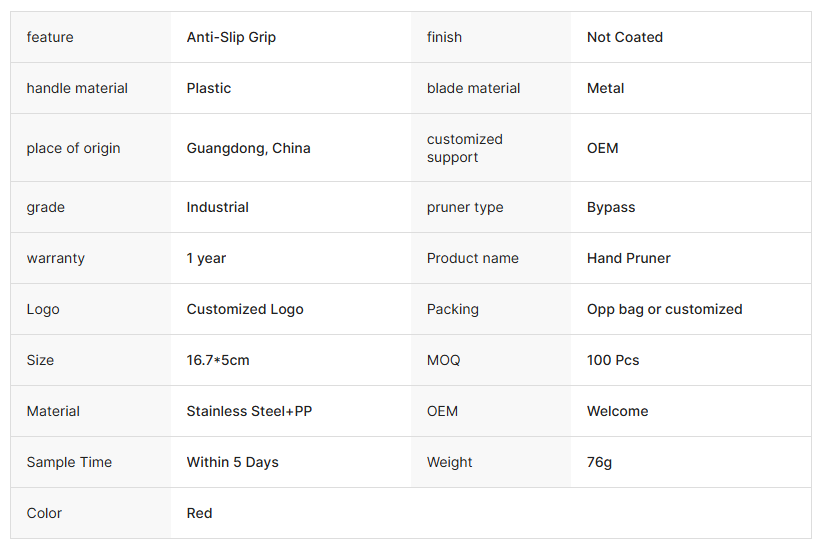
Task: Select 'Opp bag or customized' packing value
Action: [x=664, y=309]
